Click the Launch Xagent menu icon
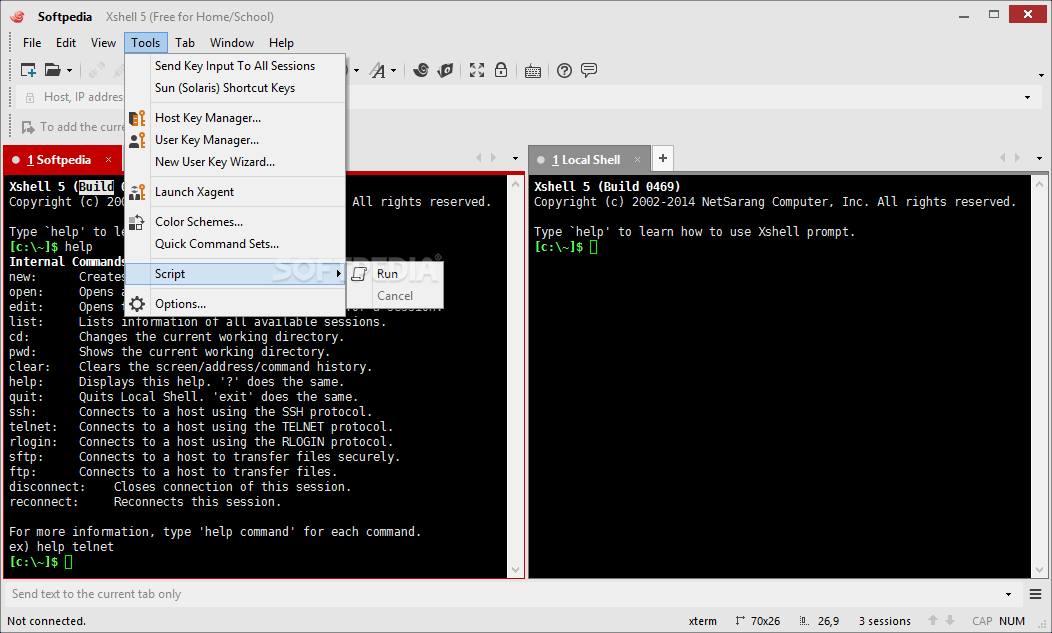This screenshot has height=633, width=1052. tap(137, 192)
